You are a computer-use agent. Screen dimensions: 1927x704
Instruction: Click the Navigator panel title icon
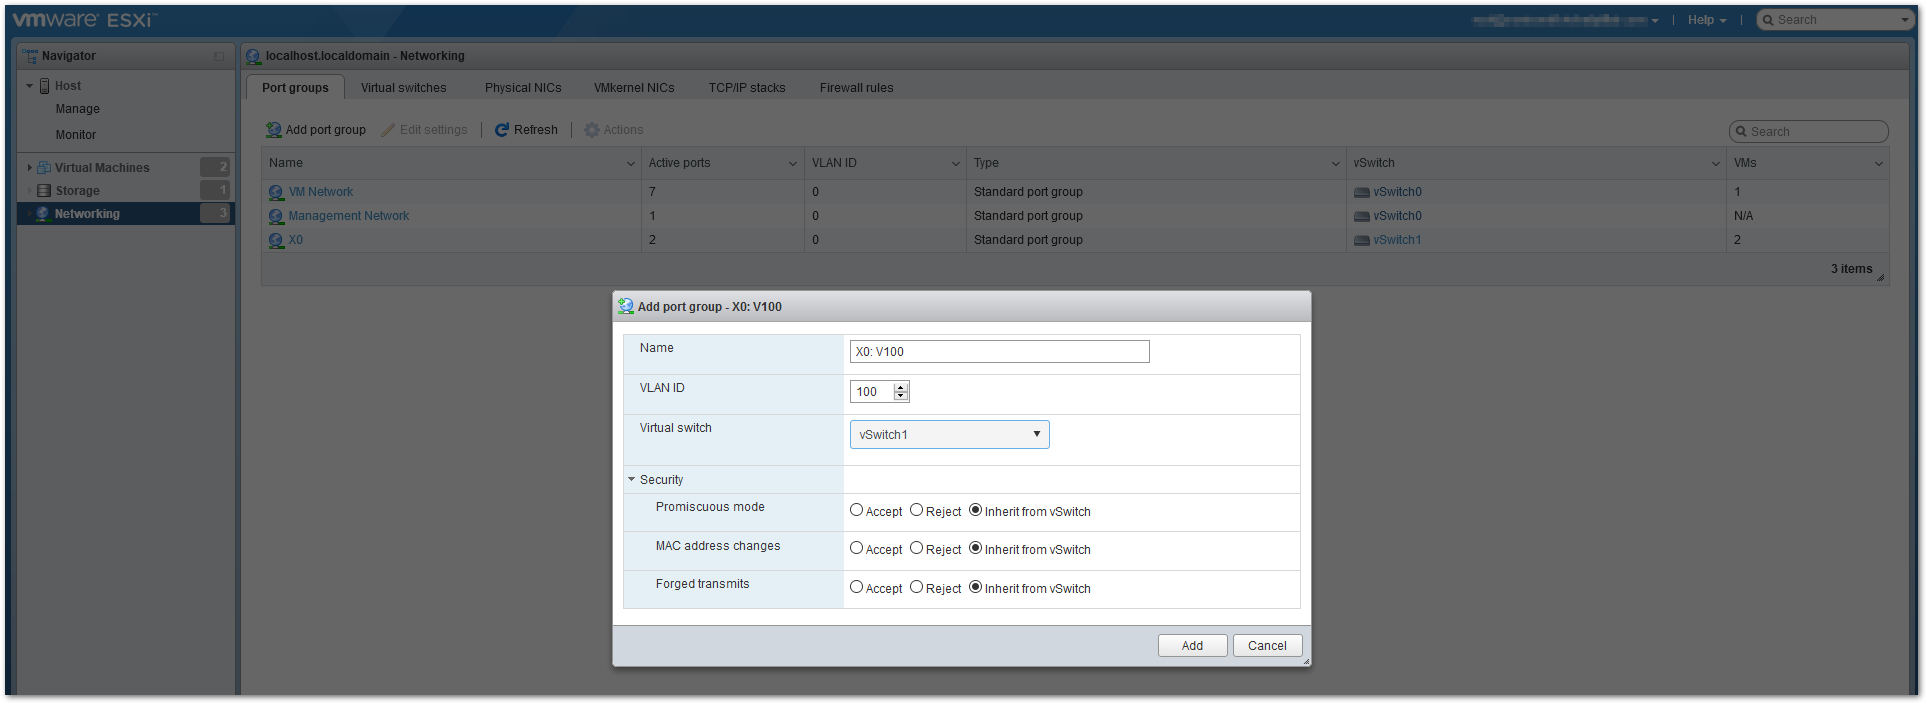pyautogui.click(x=30, y=56)
